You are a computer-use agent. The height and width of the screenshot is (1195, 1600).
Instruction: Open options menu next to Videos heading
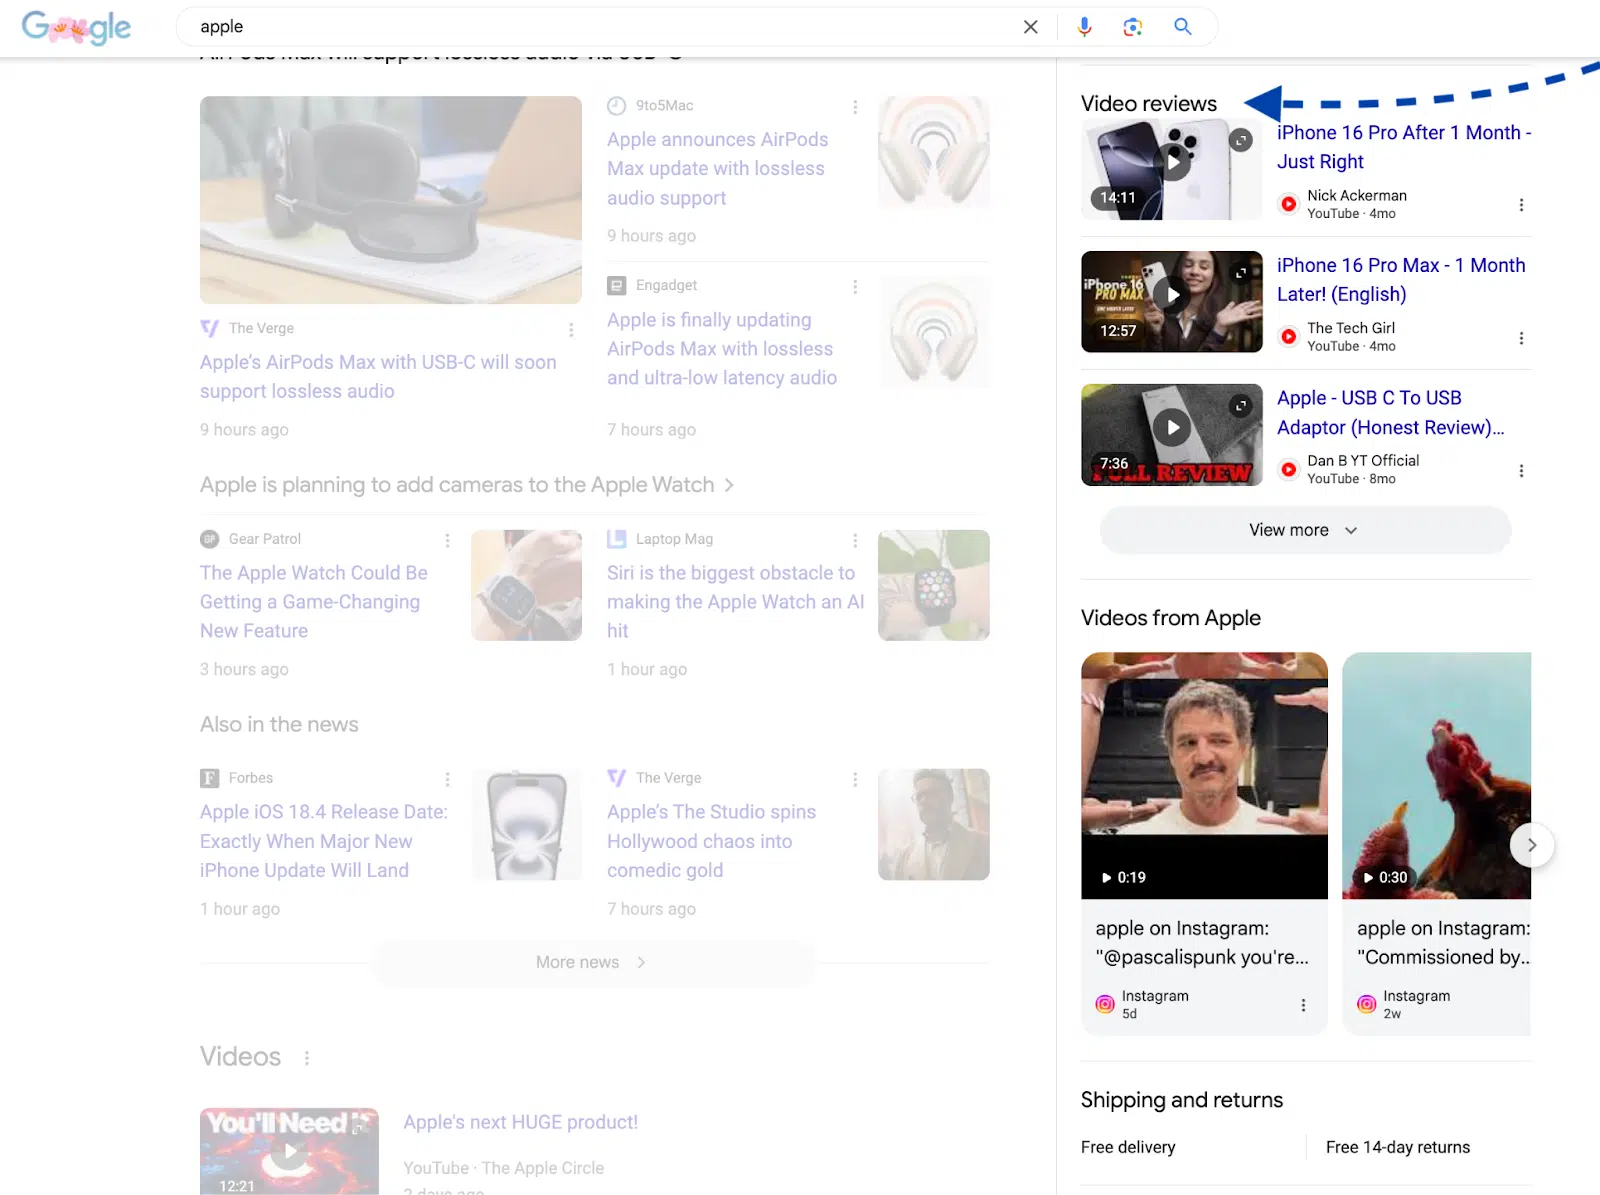coord(307,1057)
